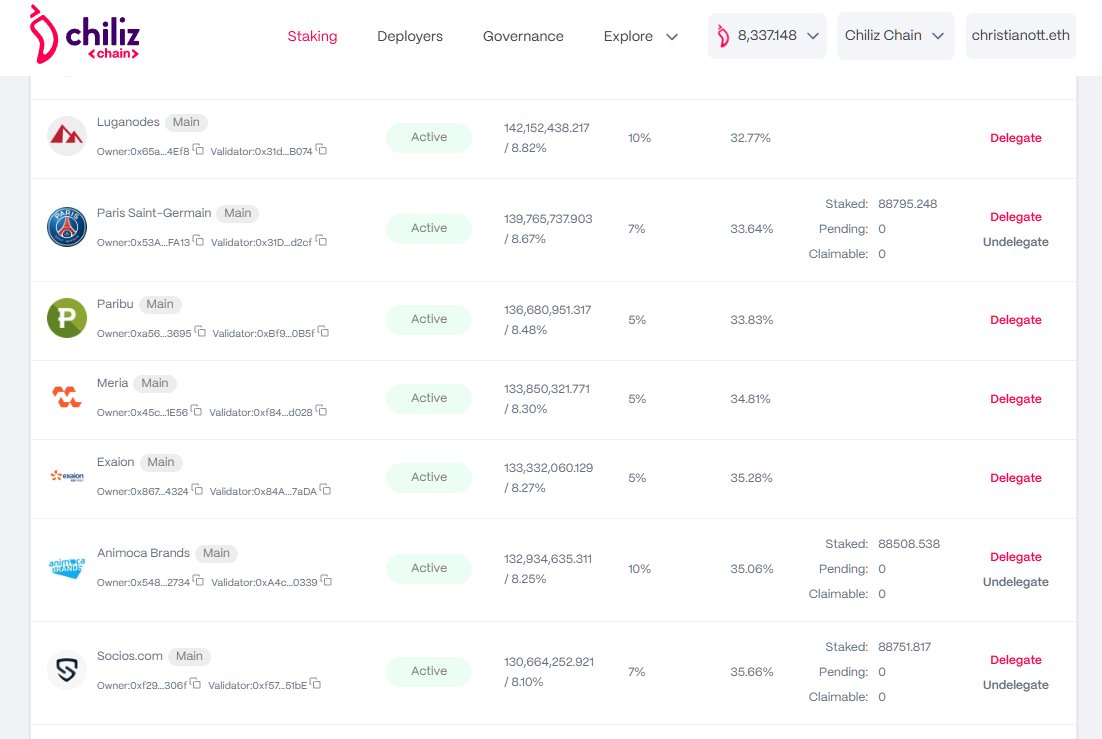The image size is (1102, 739).
Task: Click the Exaion validator logo
Action: 67,476
